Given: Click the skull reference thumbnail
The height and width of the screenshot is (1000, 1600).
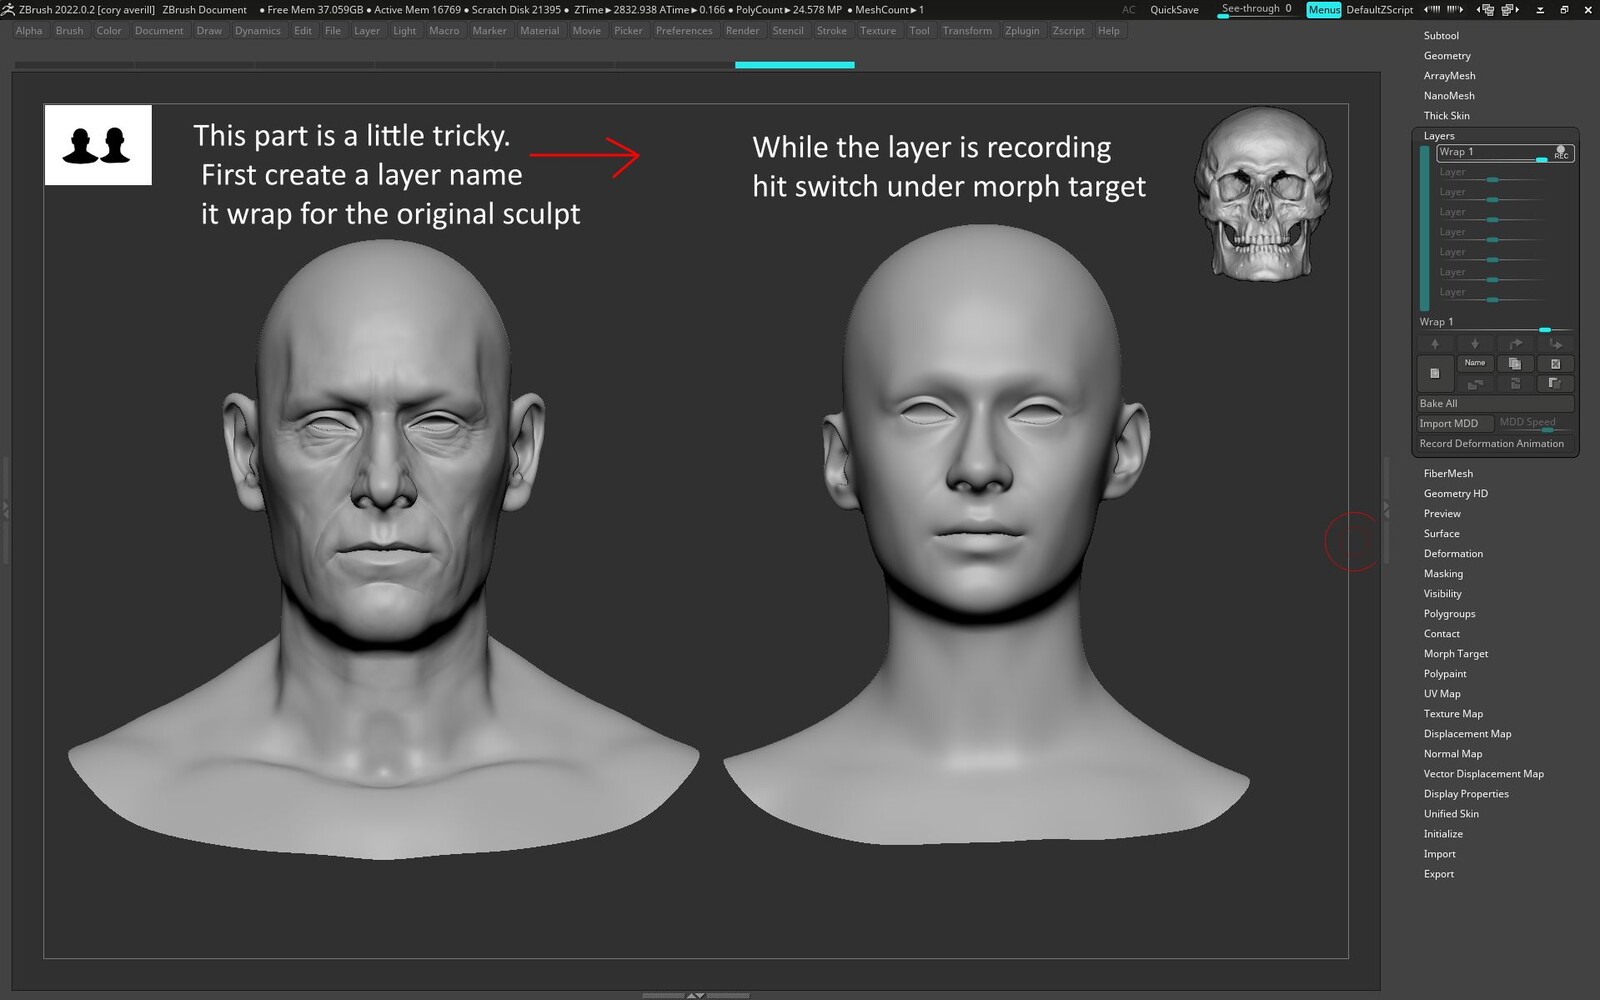Looking at the screenshot, I should coord(1262,193).
